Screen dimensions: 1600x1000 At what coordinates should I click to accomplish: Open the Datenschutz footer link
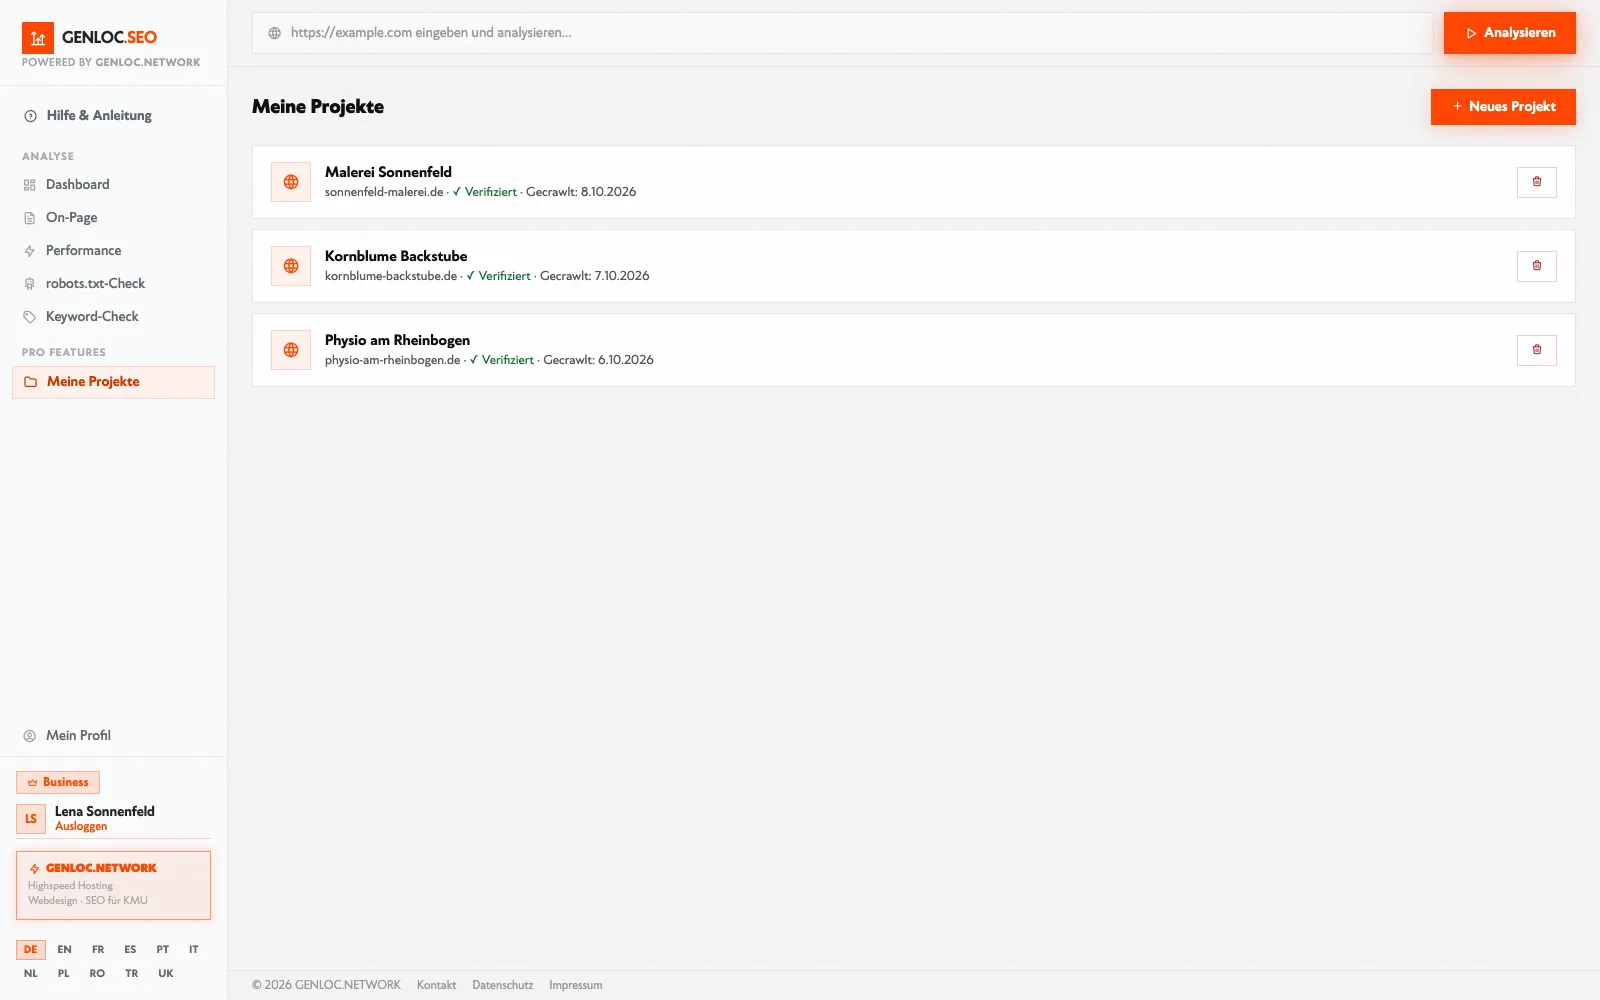pos(503,985)
